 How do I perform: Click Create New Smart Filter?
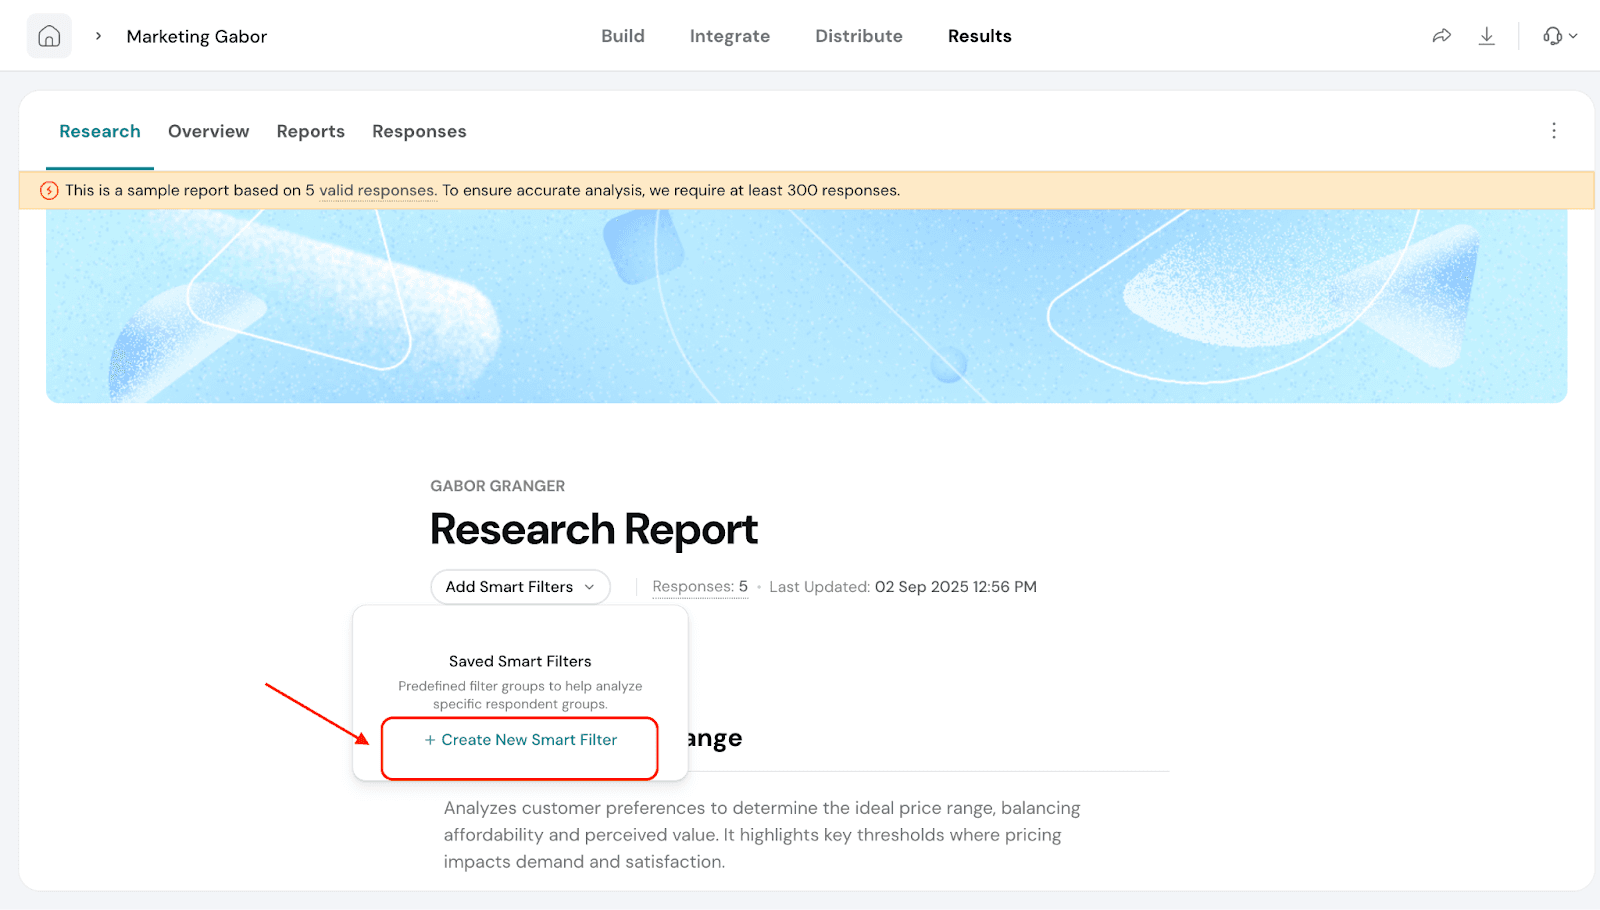tap(520, 740)
